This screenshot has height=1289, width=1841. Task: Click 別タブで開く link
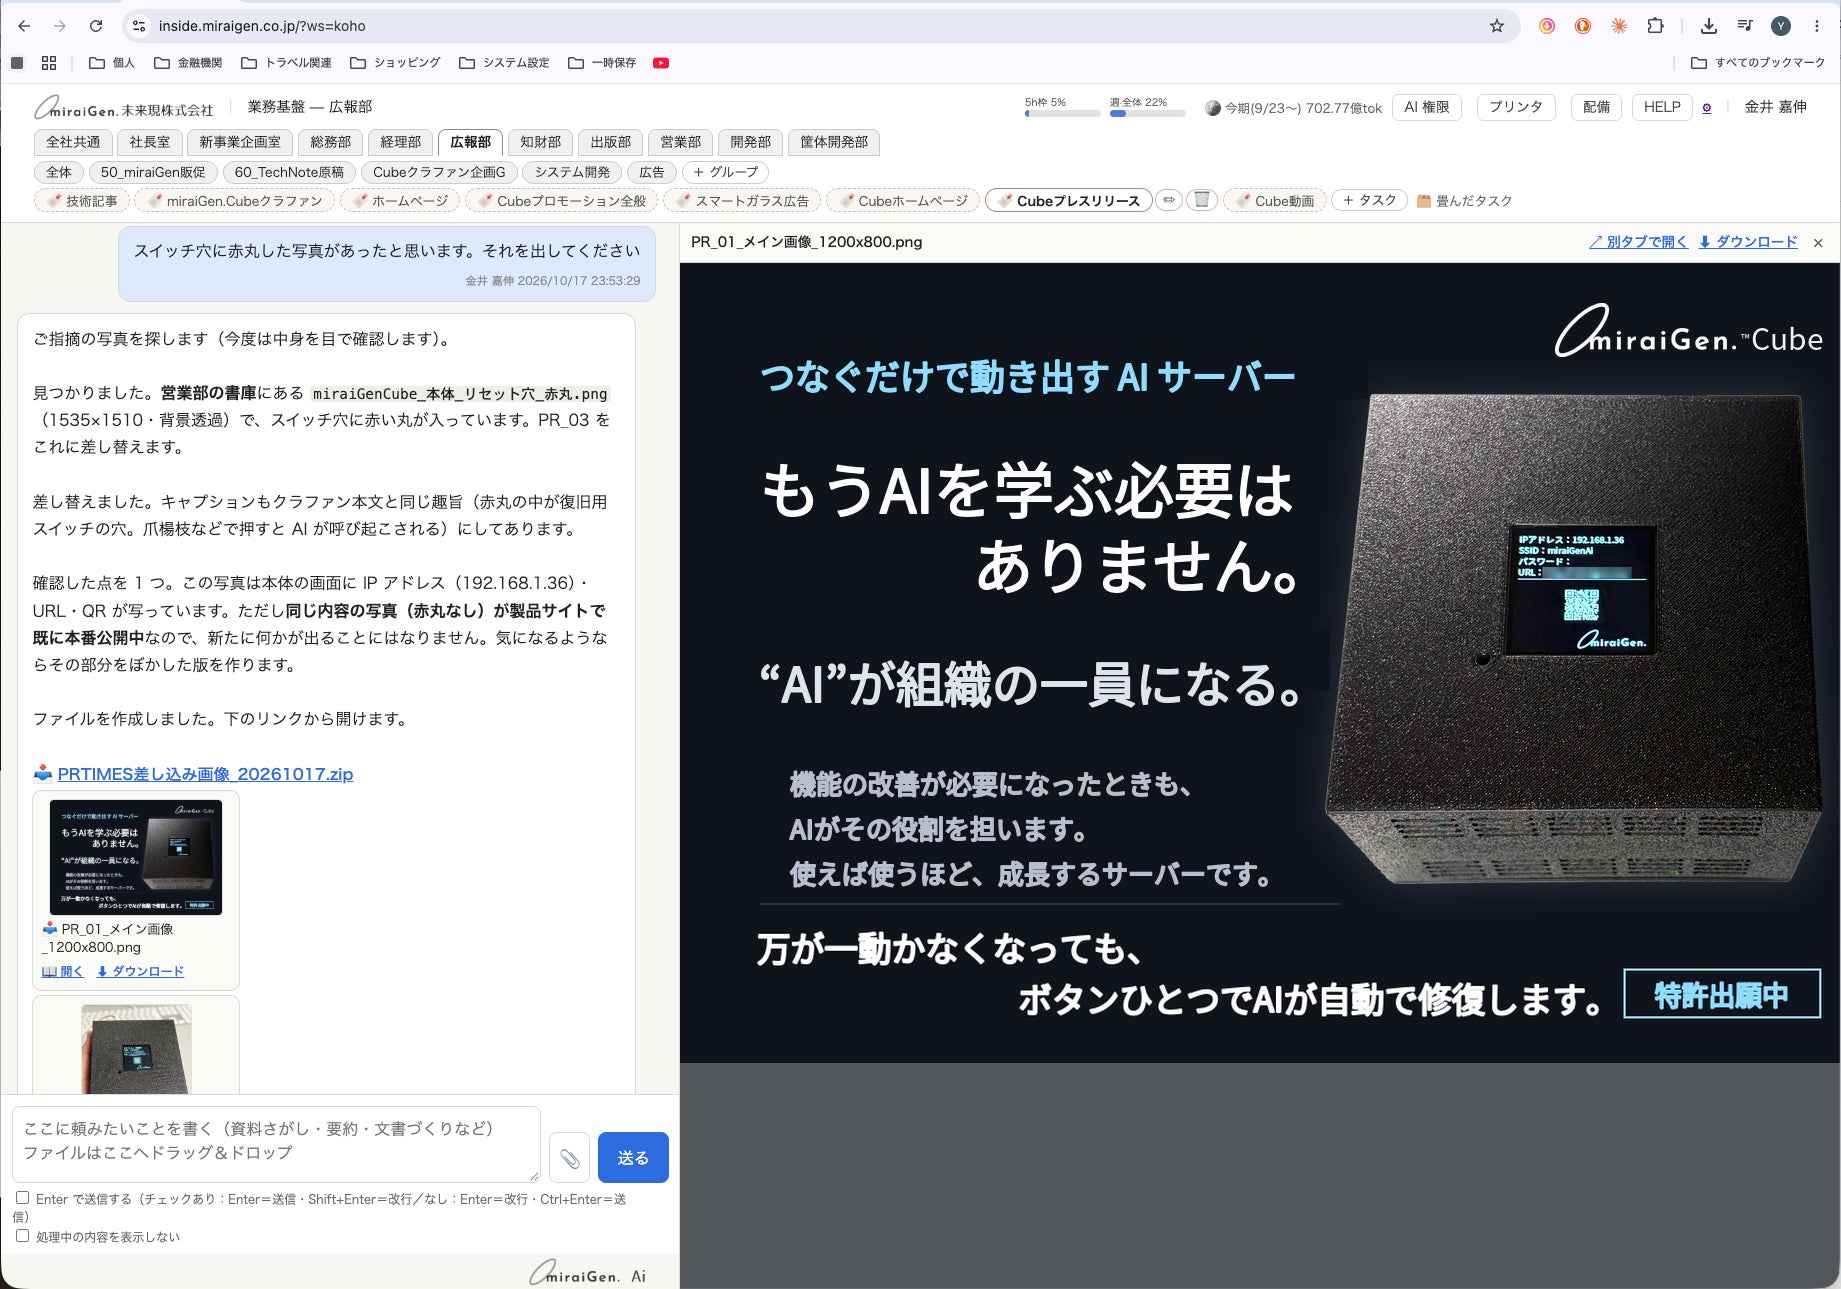(1638, 242)
